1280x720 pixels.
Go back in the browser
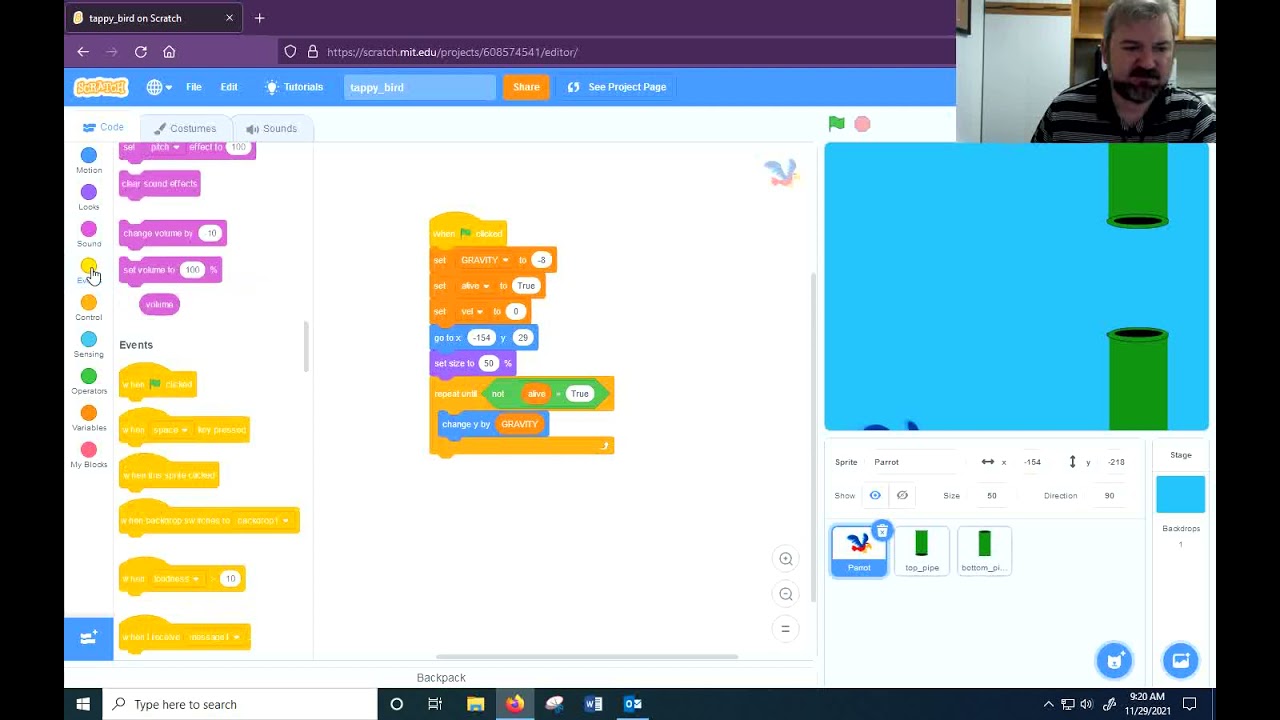(83, 52)
